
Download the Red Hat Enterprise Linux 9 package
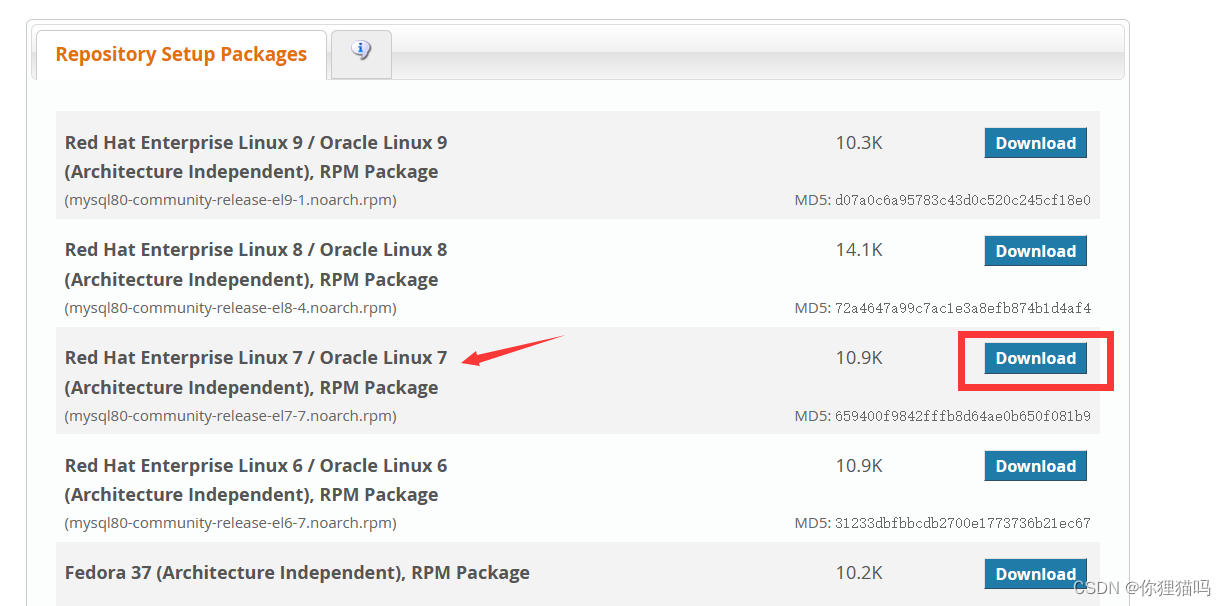(x=1035, y=143)
